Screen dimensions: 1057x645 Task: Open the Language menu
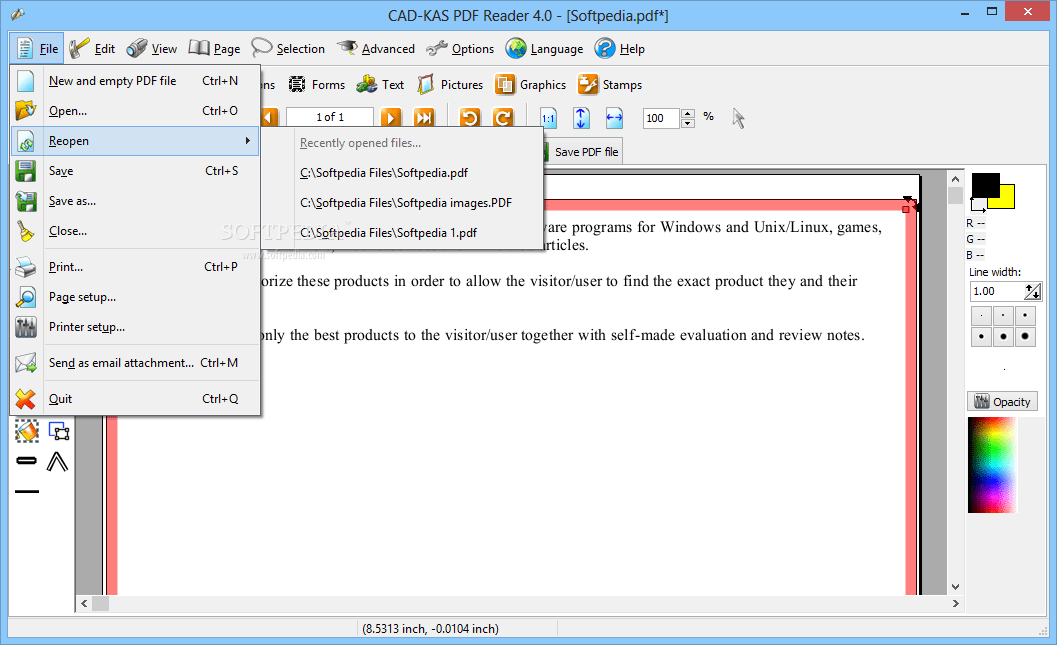pos(544,49)
